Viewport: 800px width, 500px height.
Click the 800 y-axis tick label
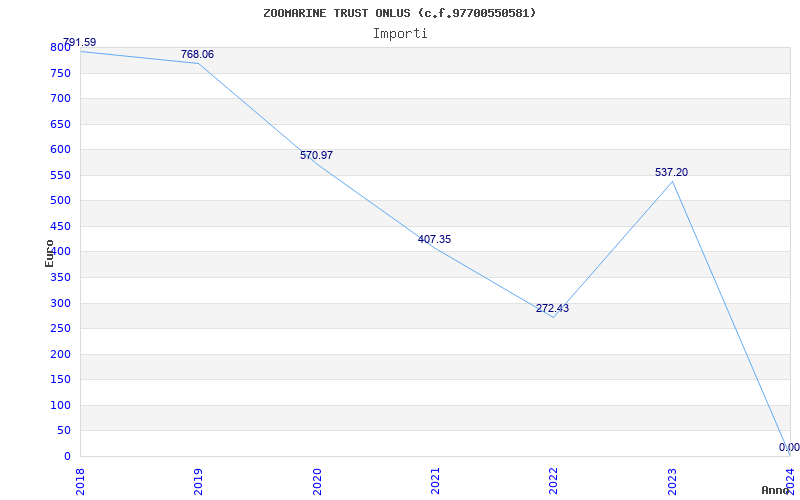60,47
